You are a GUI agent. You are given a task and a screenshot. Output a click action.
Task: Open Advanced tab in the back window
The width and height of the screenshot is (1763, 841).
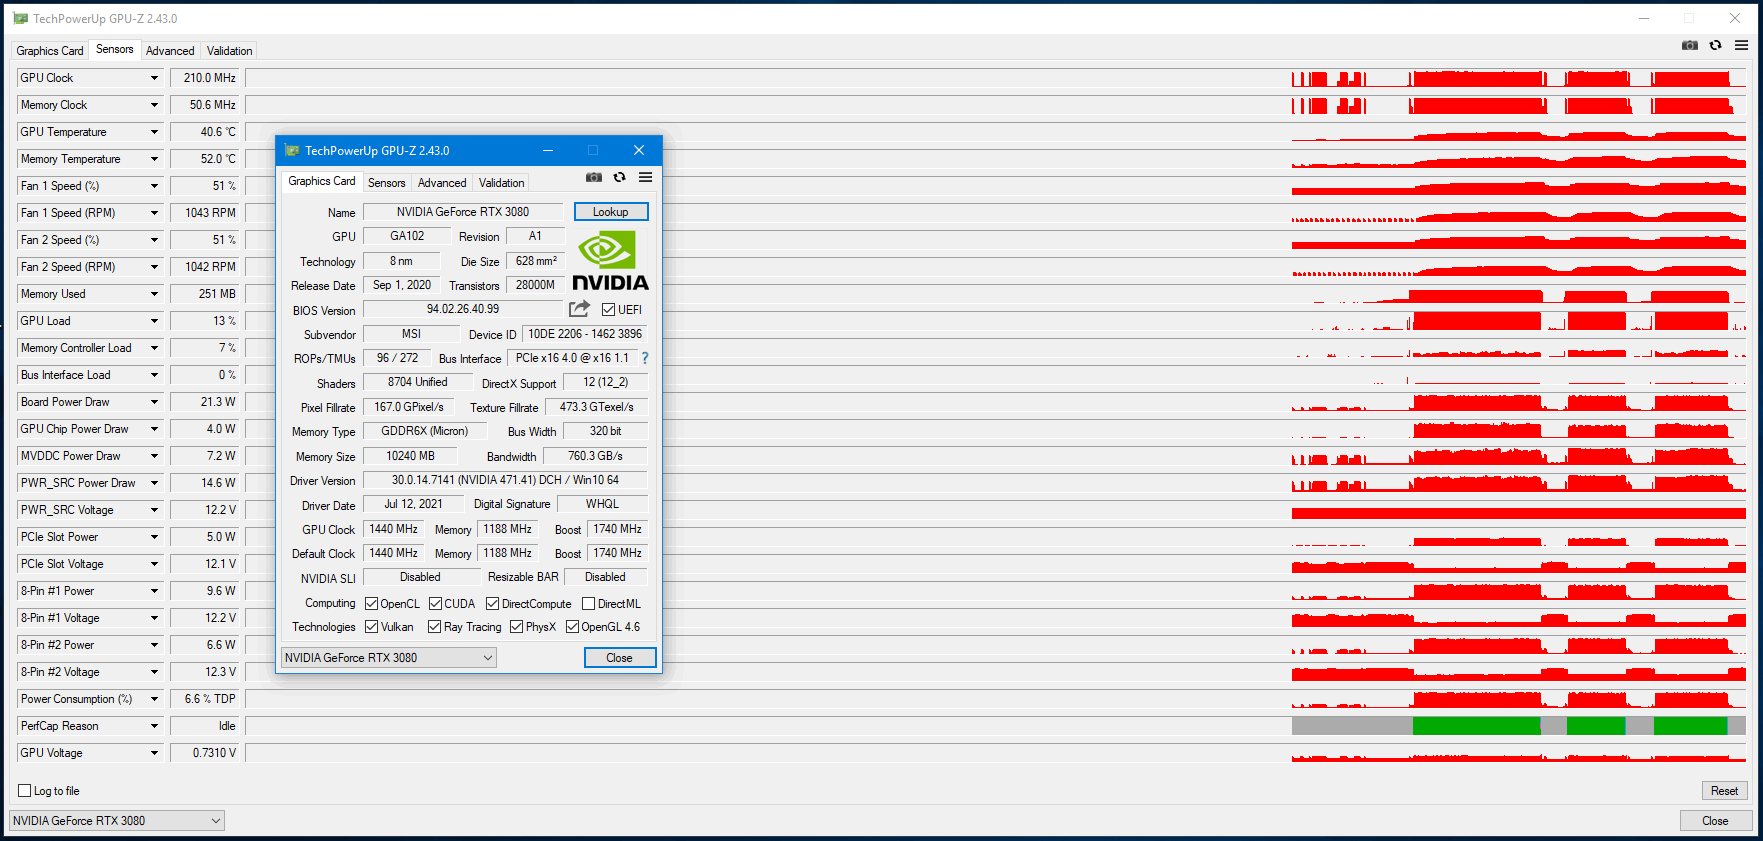point(170,51)
